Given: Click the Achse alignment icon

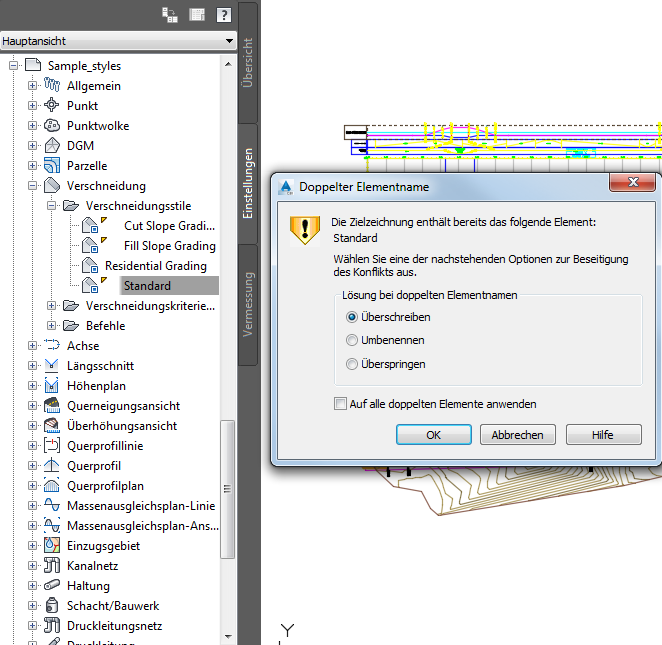Looking at the screenshot, I should coord(52,345).
